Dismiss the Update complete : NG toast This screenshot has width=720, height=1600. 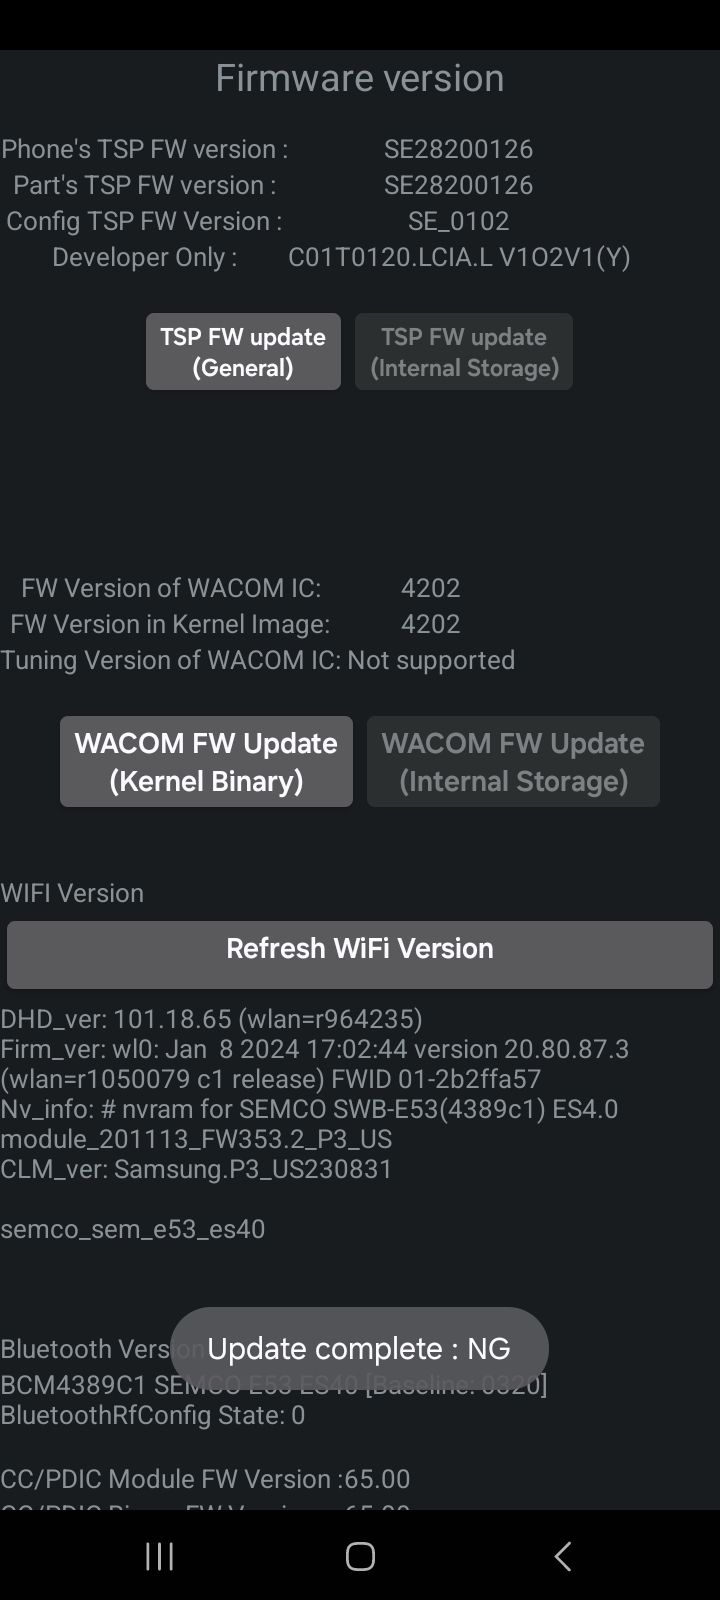(359, 1348)
